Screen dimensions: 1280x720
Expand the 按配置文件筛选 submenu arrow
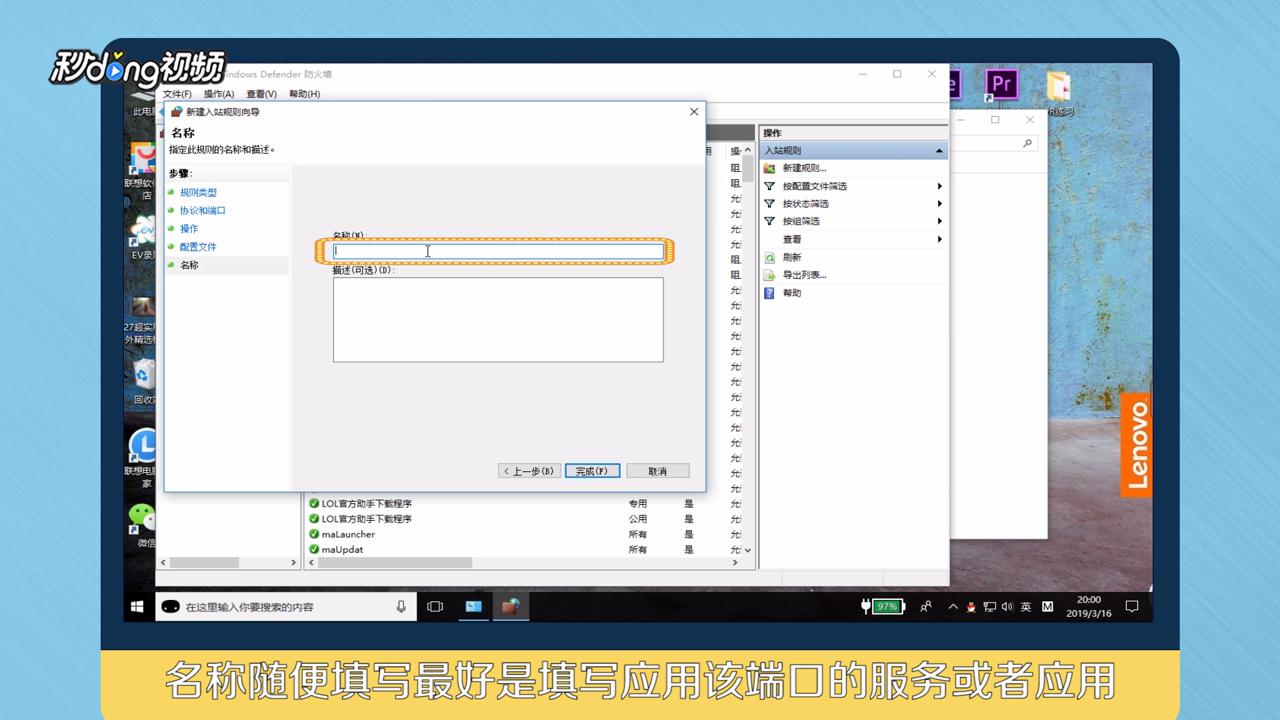(939, 186)
